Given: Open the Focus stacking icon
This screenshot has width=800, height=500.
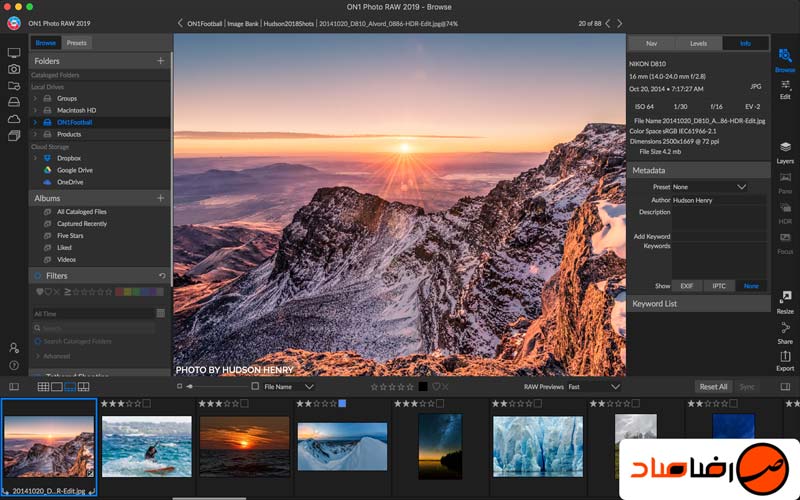Looking at the screenshot, I should click(785, 243).
